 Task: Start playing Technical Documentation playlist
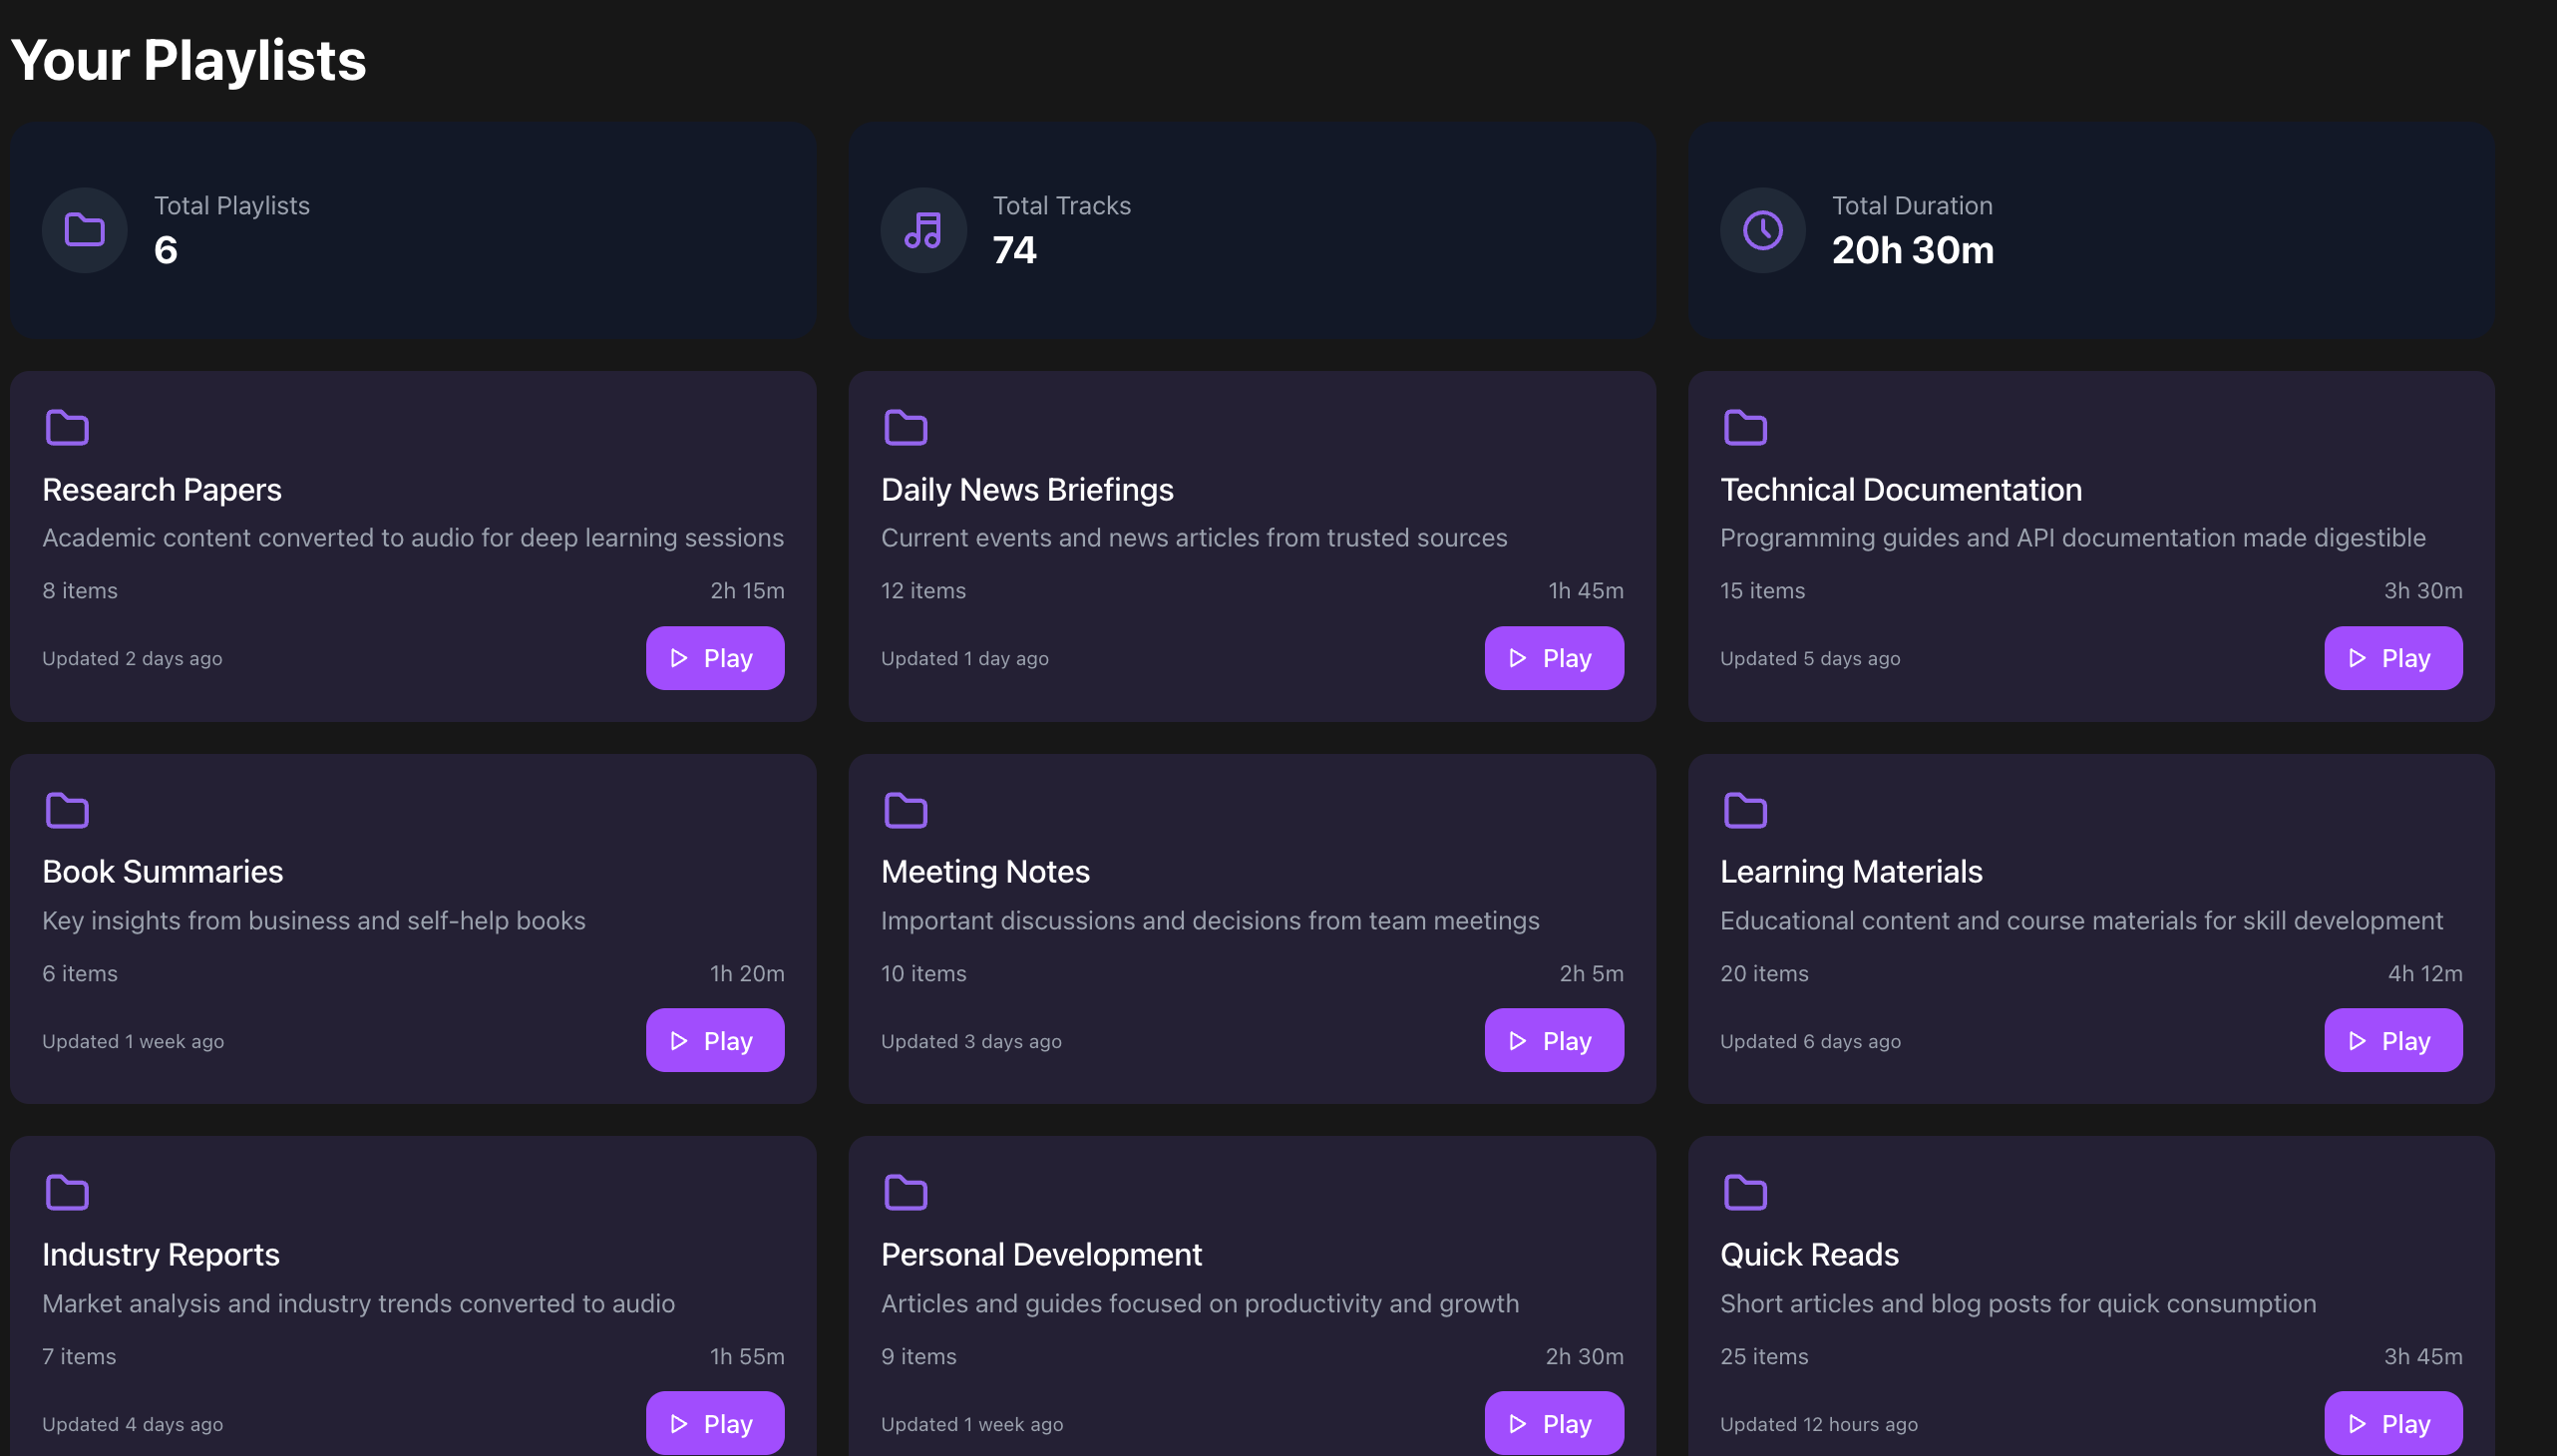tap(2392, 658)
